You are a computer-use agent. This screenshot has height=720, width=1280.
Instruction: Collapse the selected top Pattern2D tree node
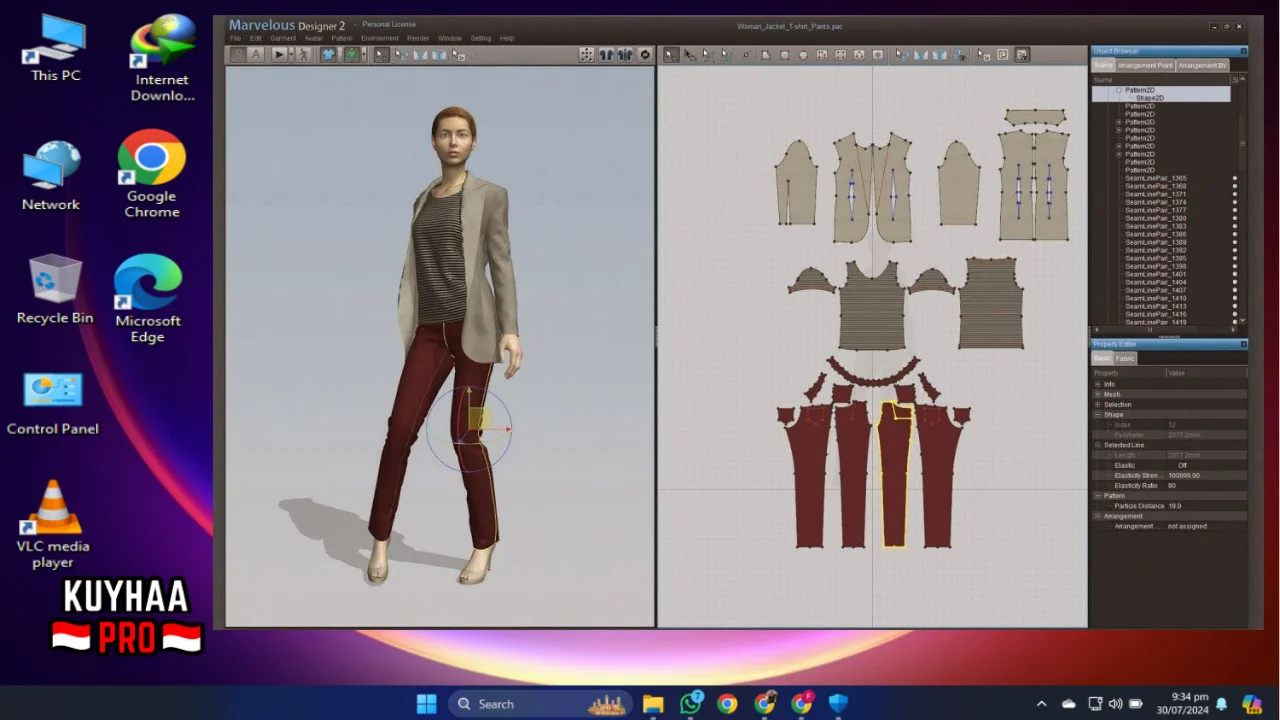pyautogui.click(x=1119, y=90)
